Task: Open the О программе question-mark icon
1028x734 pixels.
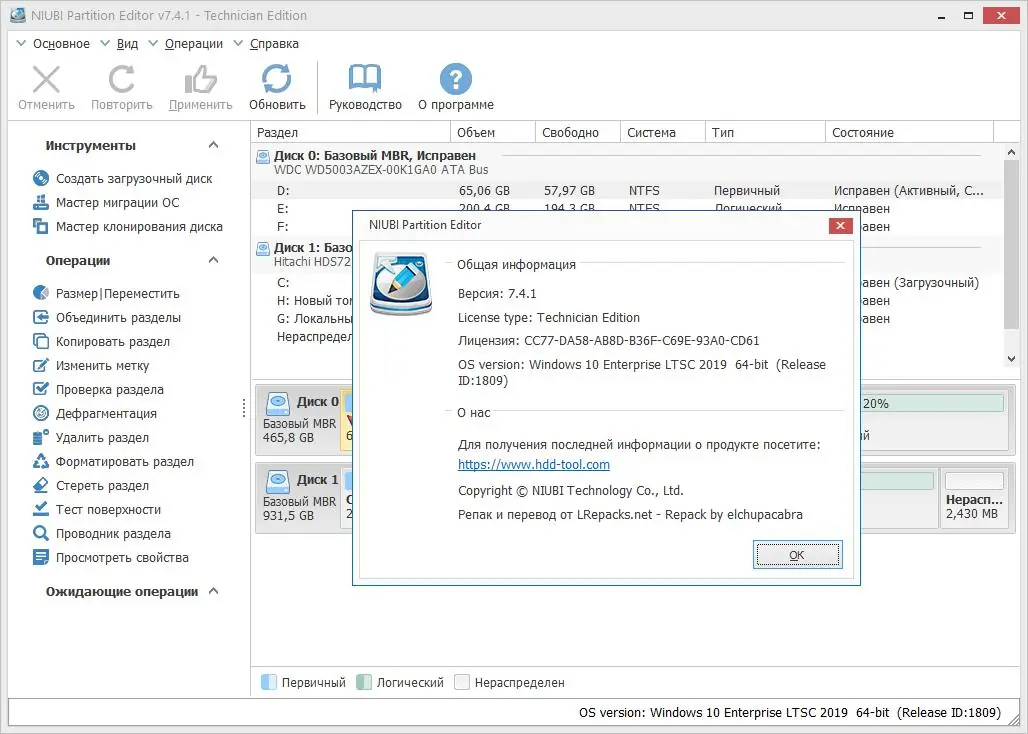Action: [456, 79]
